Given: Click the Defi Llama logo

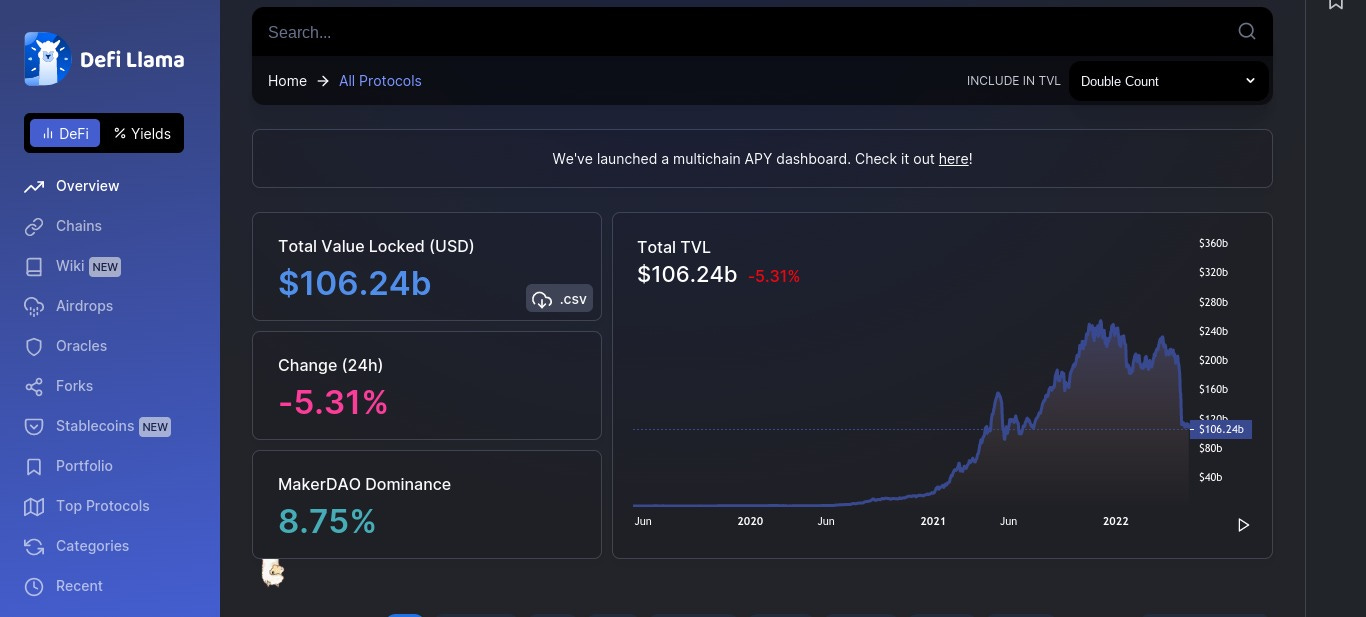Looking at the screenshot, I should tap(104, 59).
